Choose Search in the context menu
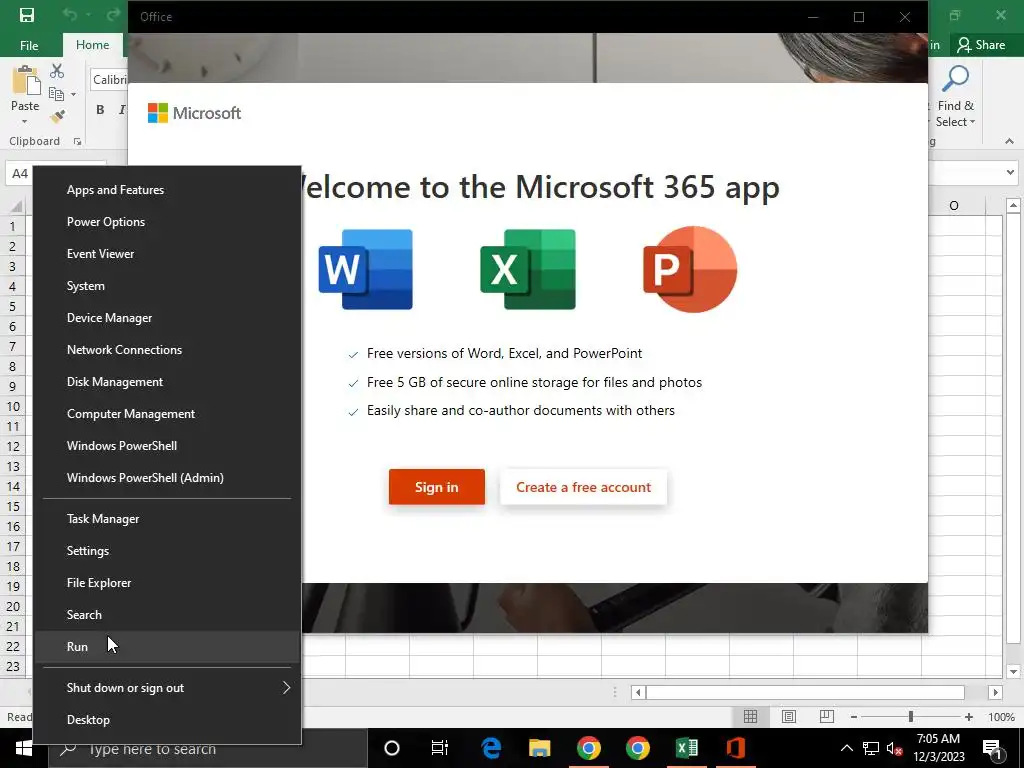 [167, 615]
